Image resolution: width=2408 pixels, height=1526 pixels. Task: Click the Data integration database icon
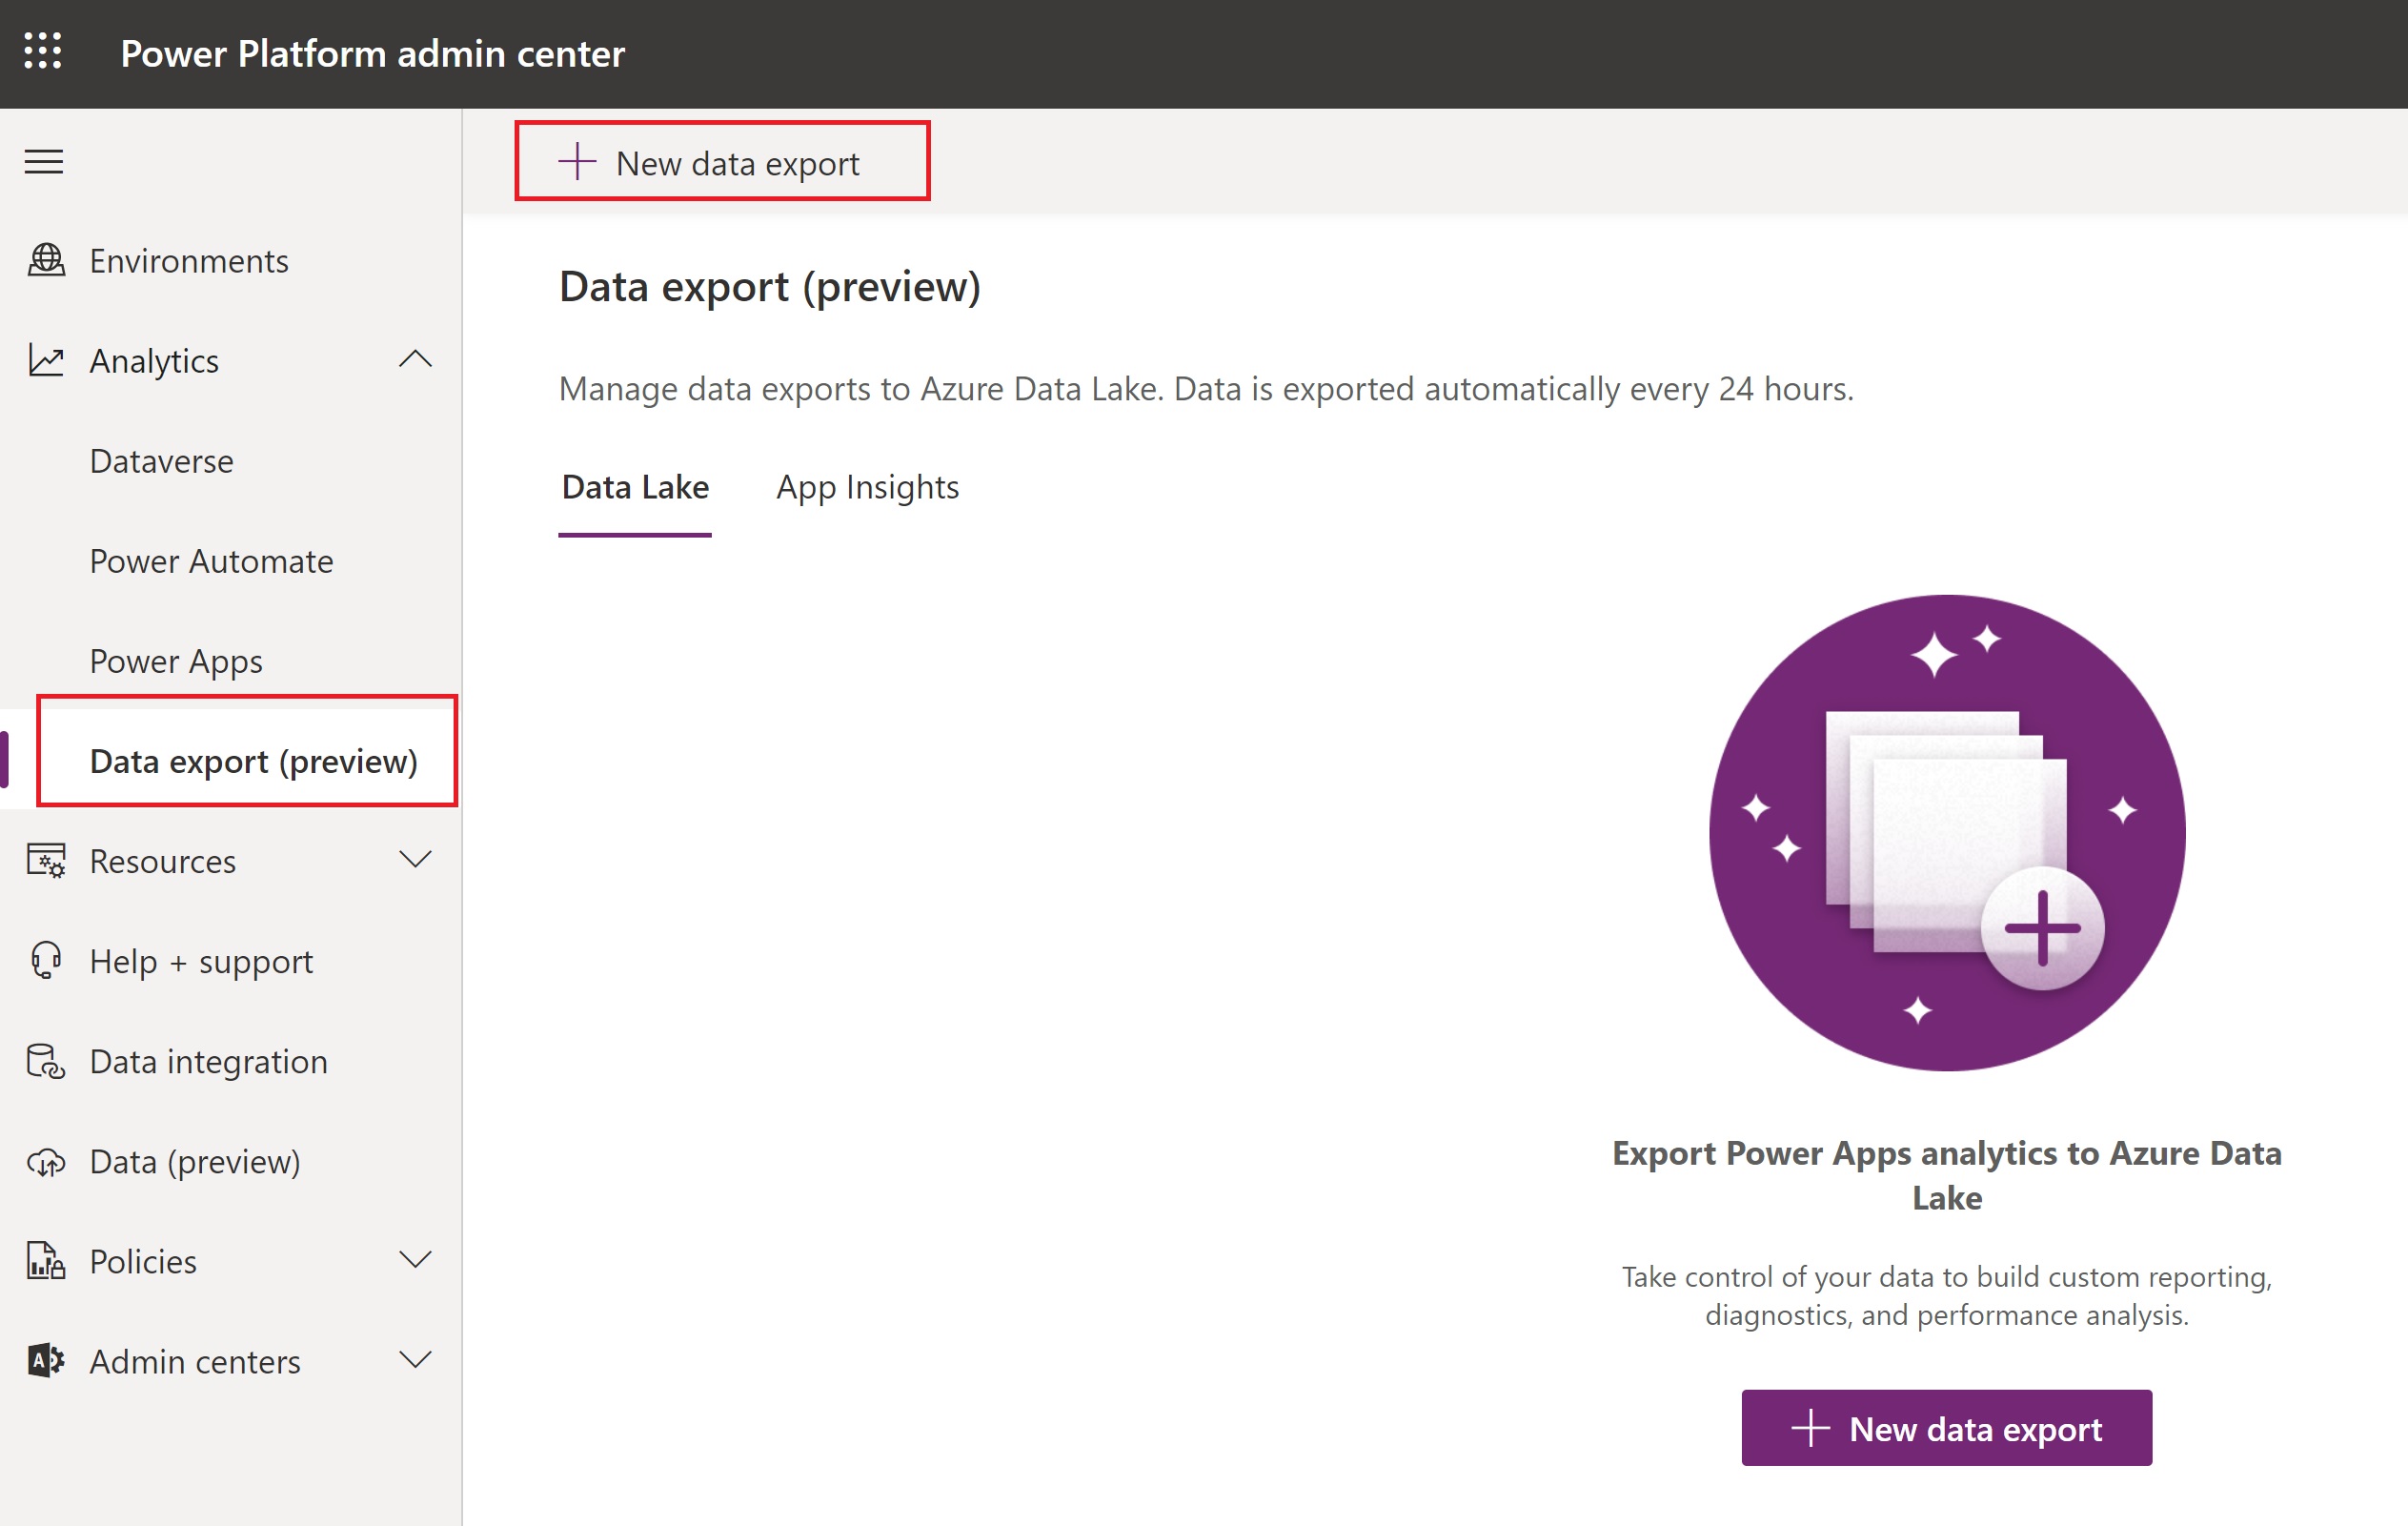[x=46, y=1061]
